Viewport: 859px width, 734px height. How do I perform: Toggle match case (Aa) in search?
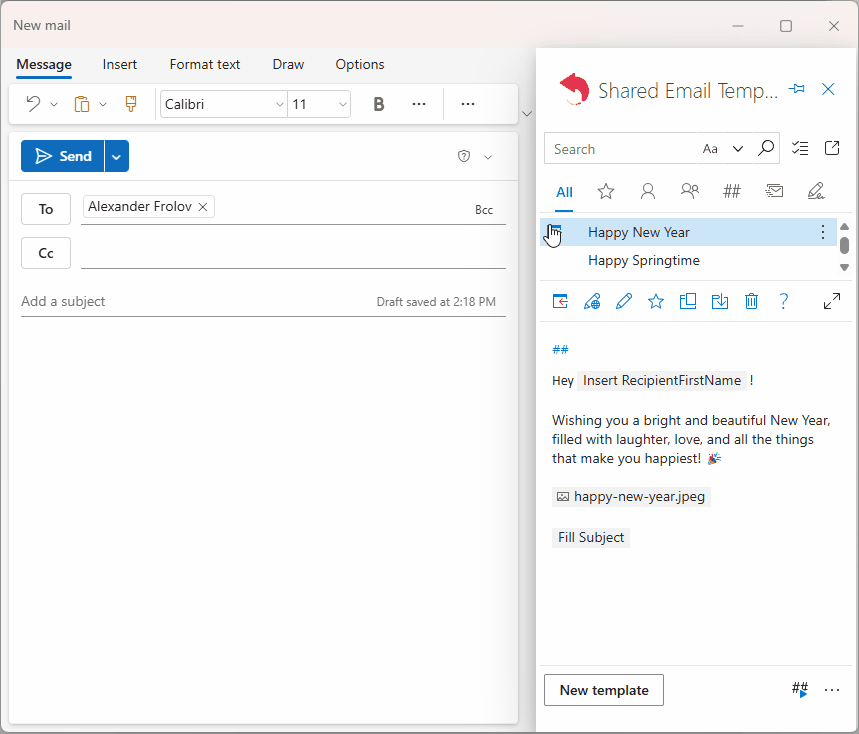click(x=710, y=148)
